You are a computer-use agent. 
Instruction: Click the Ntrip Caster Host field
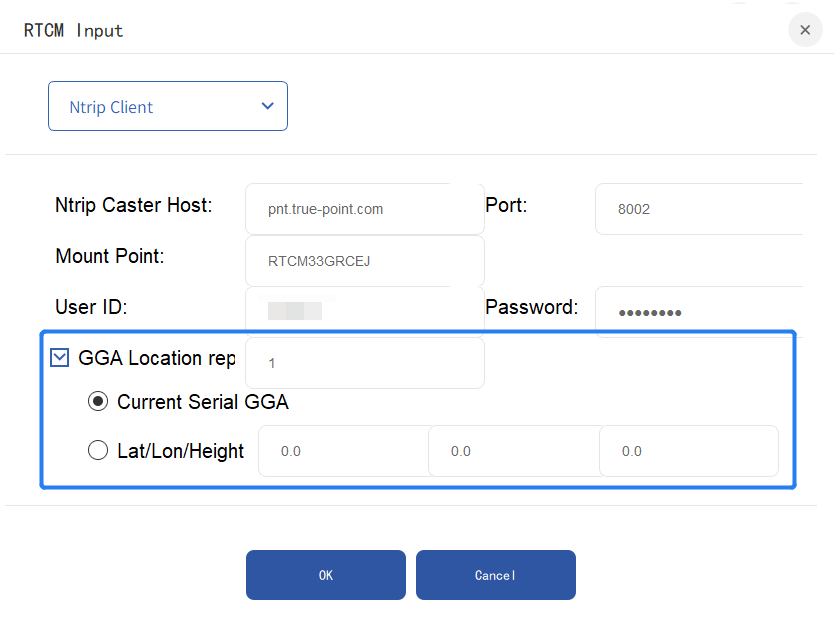tap(364, 209)
